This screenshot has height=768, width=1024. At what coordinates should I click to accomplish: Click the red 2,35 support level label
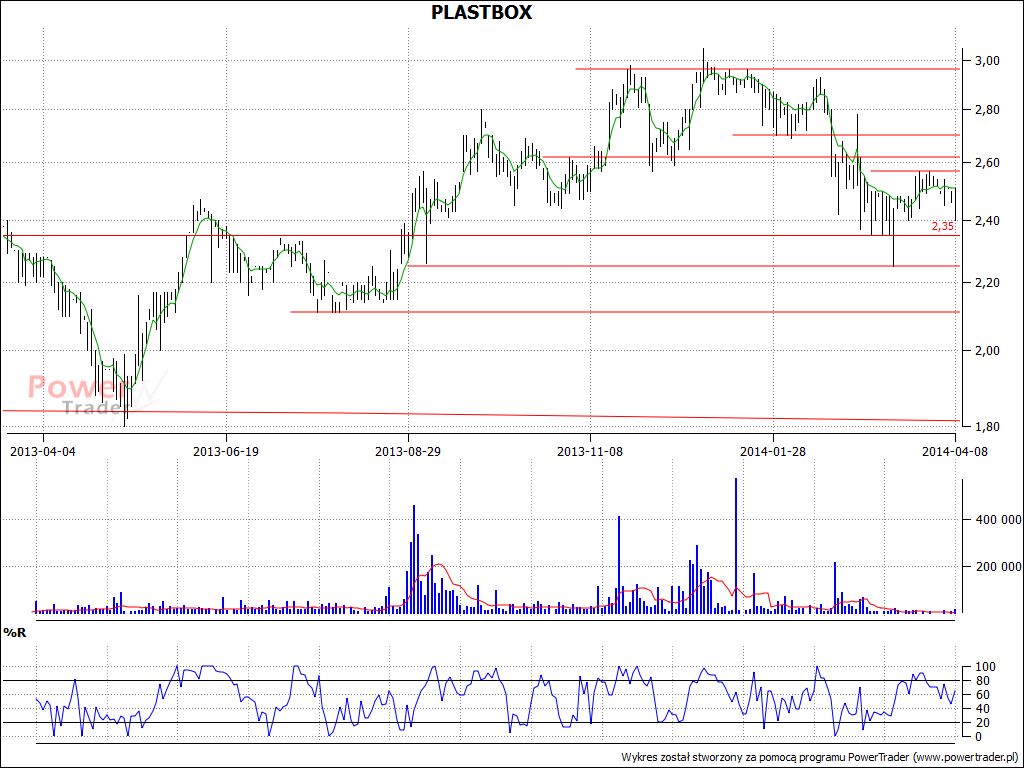pyautogui.click(x=942, y=227)
